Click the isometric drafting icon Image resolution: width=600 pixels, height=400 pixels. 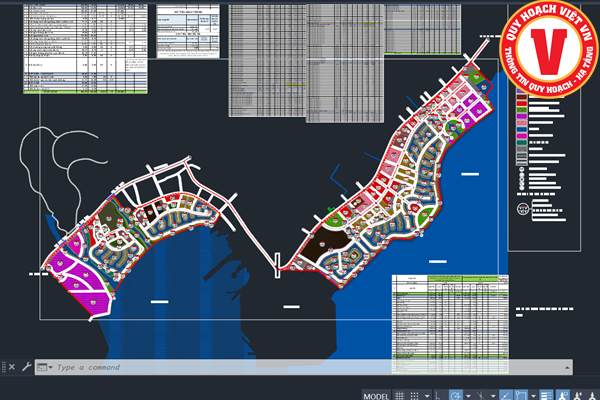point(480,395)
